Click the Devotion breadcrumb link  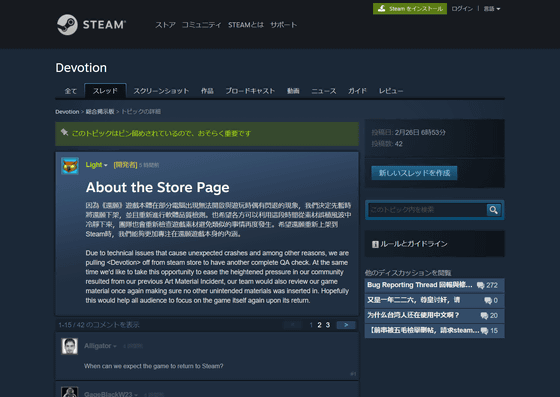point(67,112)
